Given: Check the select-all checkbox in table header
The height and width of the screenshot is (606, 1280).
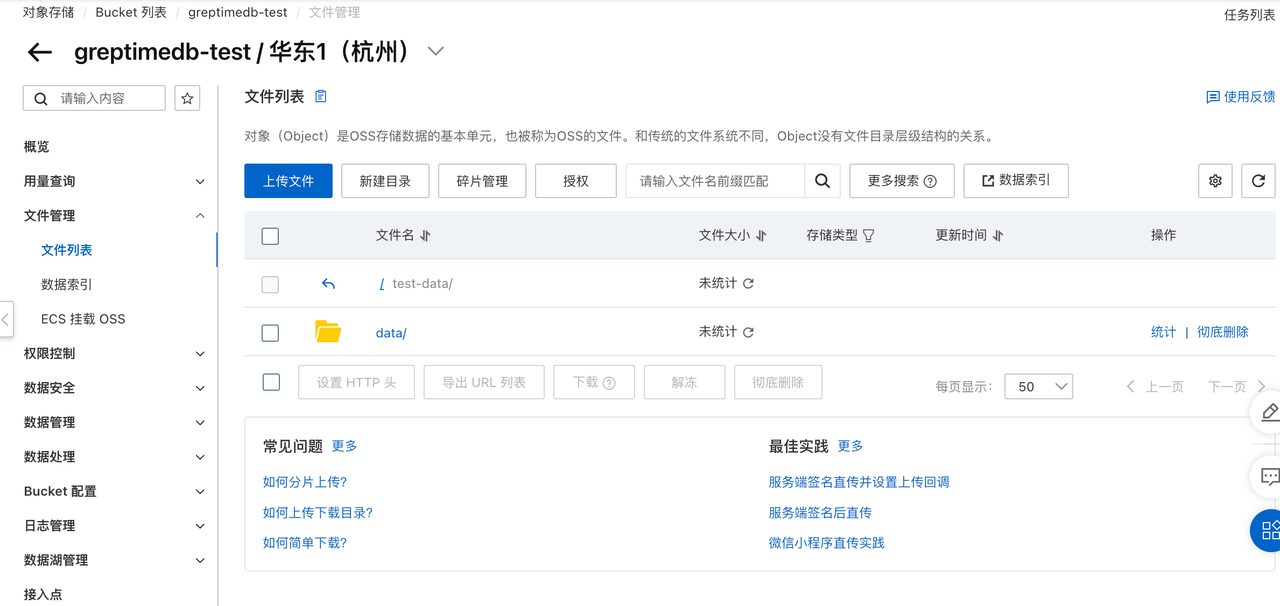Looking at the screenshot, I should pos(270,234).
